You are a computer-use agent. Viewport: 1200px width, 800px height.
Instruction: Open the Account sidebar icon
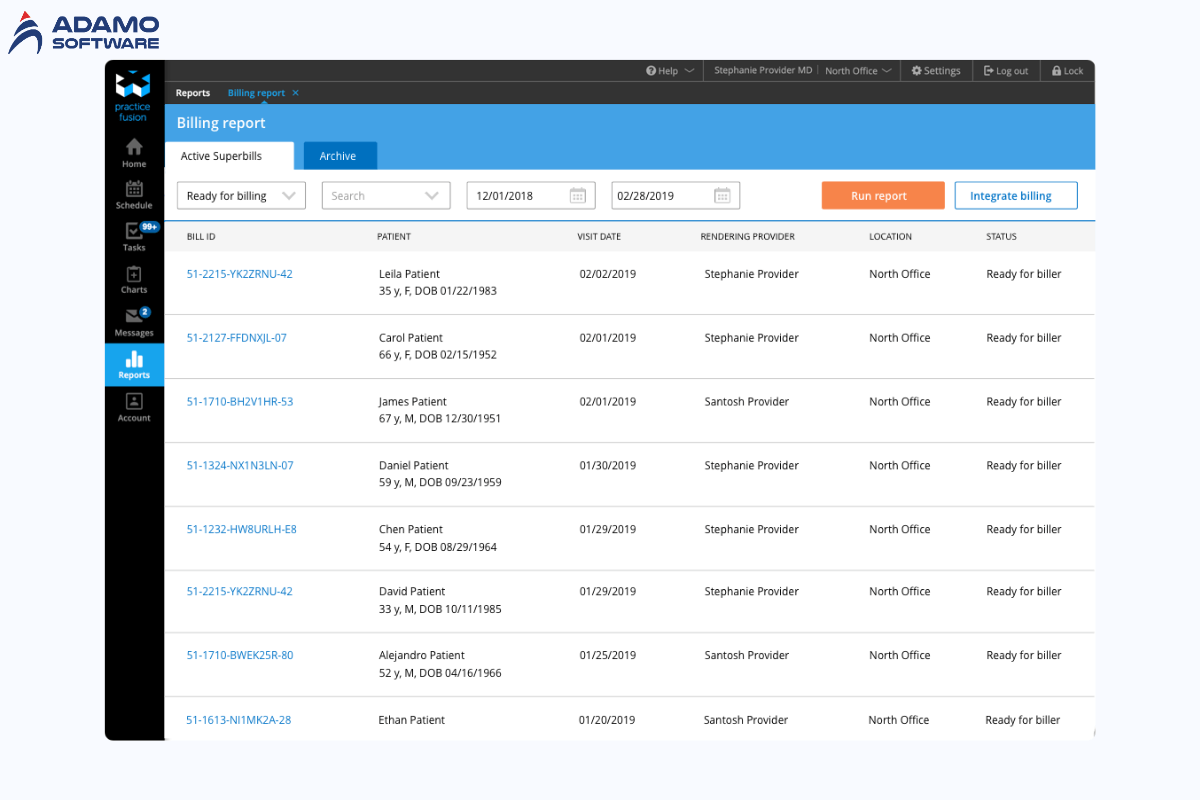click(134, 406)
